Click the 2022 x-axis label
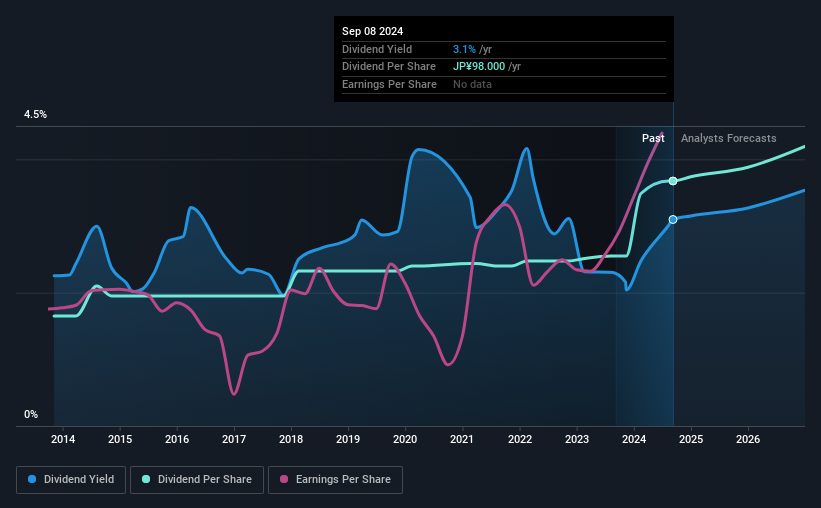Viewport: 821px width, 508px height. [520, 439]
